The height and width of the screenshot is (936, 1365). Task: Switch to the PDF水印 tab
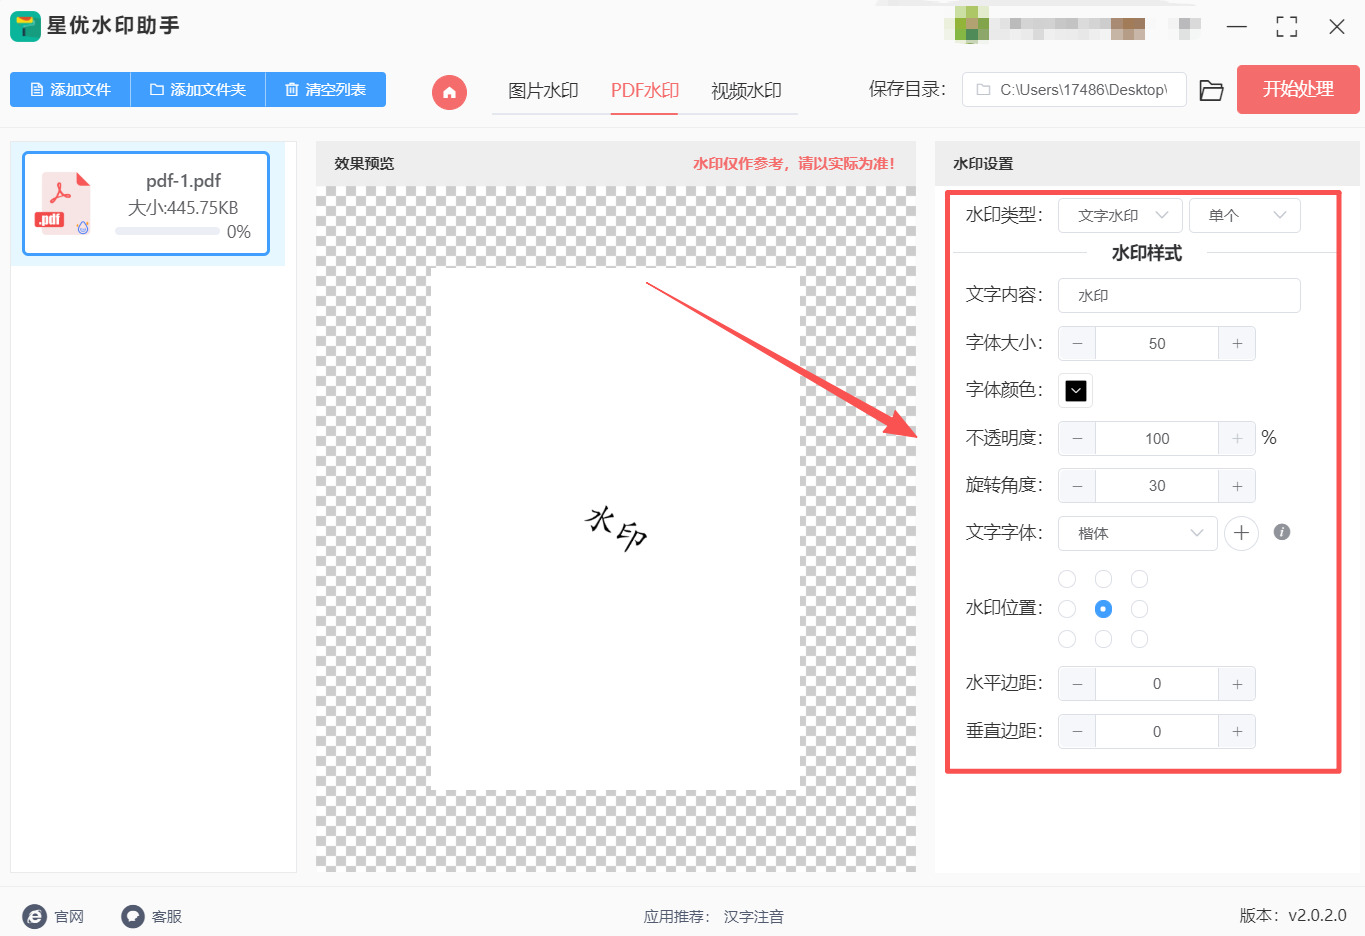(645, 91)
